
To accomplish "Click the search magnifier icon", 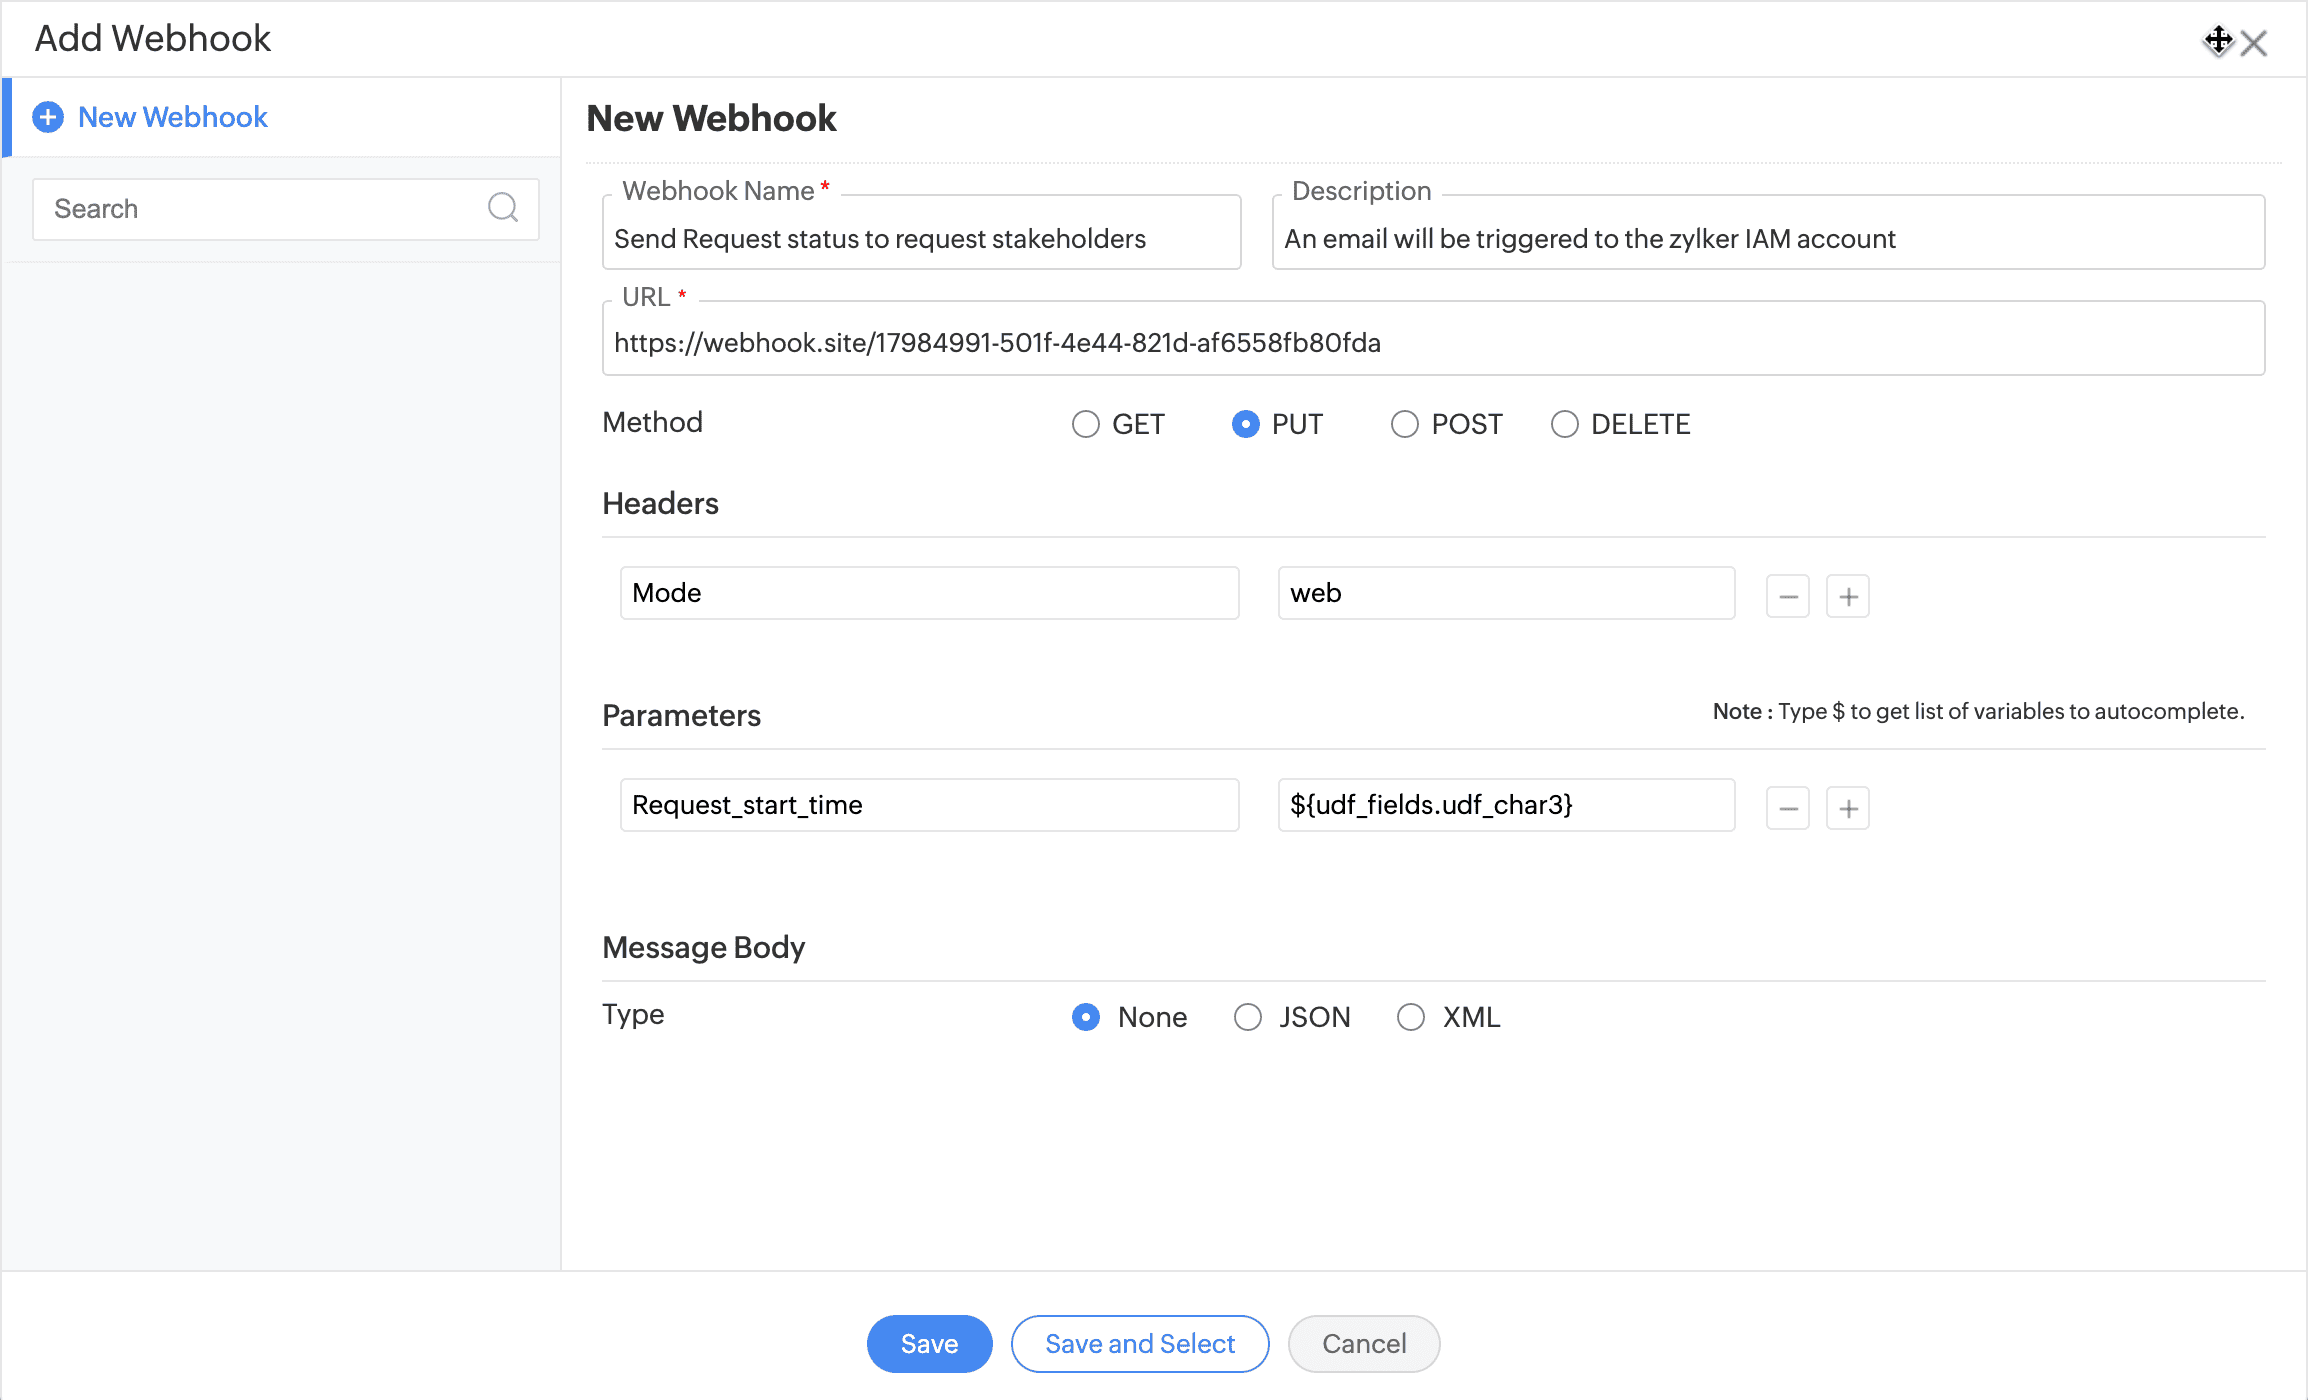I will click(502, 208).
